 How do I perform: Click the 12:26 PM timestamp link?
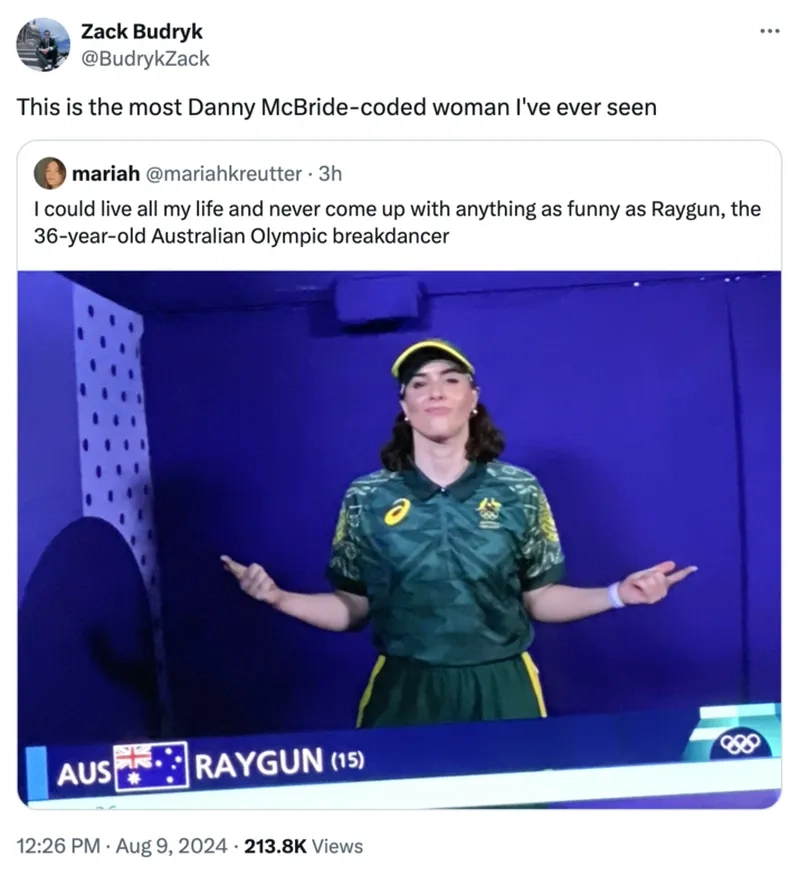(59, 846)
